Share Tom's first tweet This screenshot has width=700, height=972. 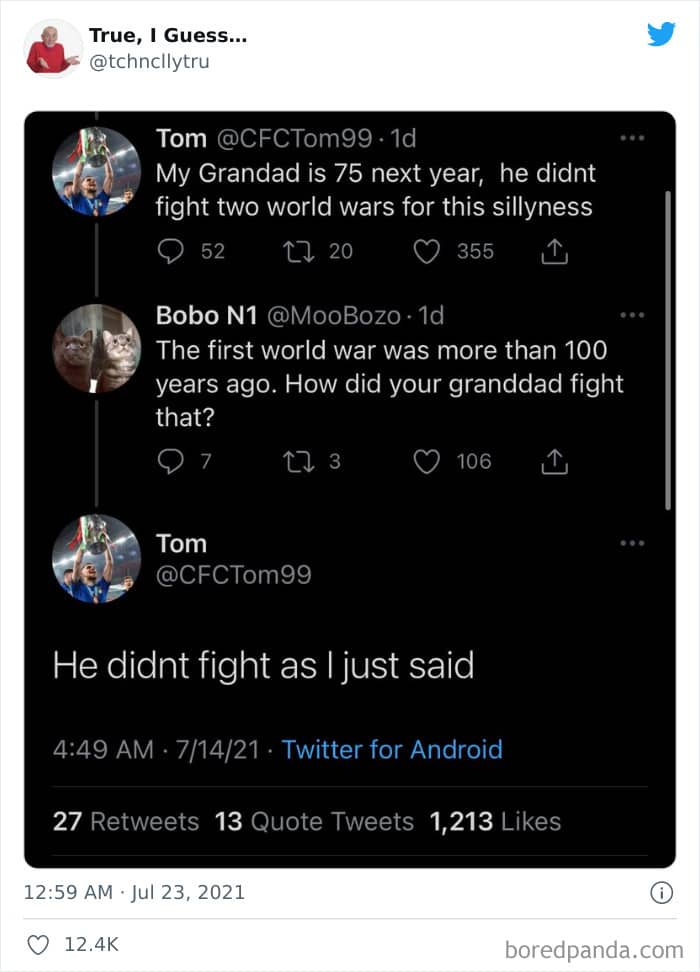tap(554, 253)
